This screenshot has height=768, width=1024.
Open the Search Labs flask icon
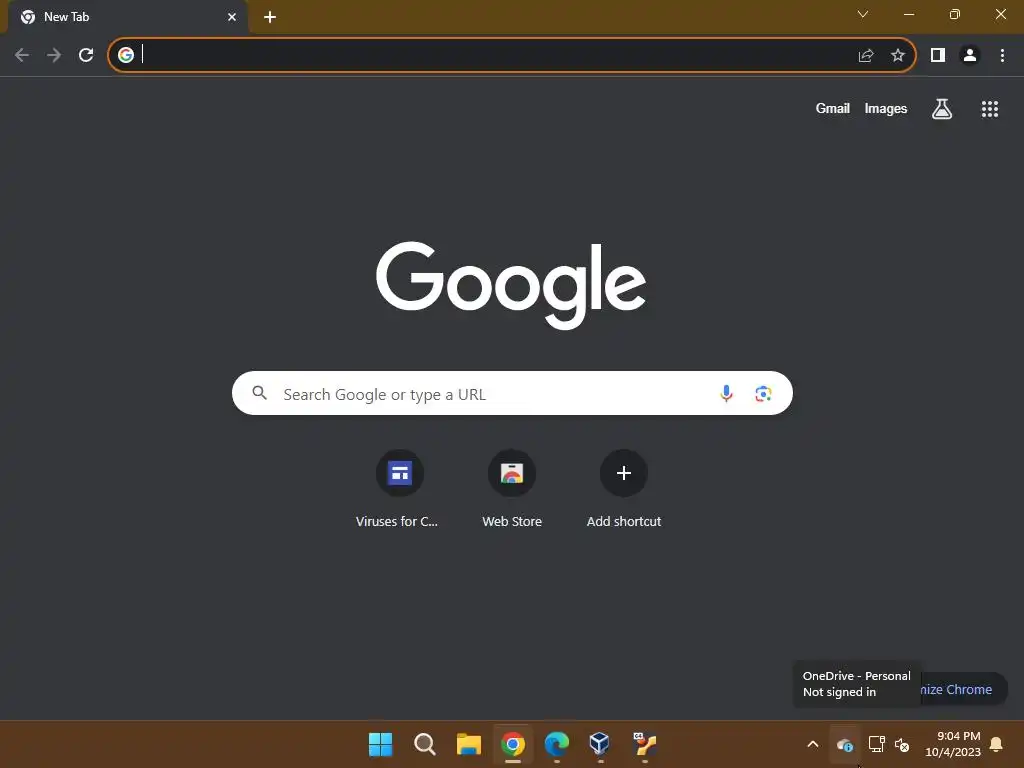tap(942, 109)
